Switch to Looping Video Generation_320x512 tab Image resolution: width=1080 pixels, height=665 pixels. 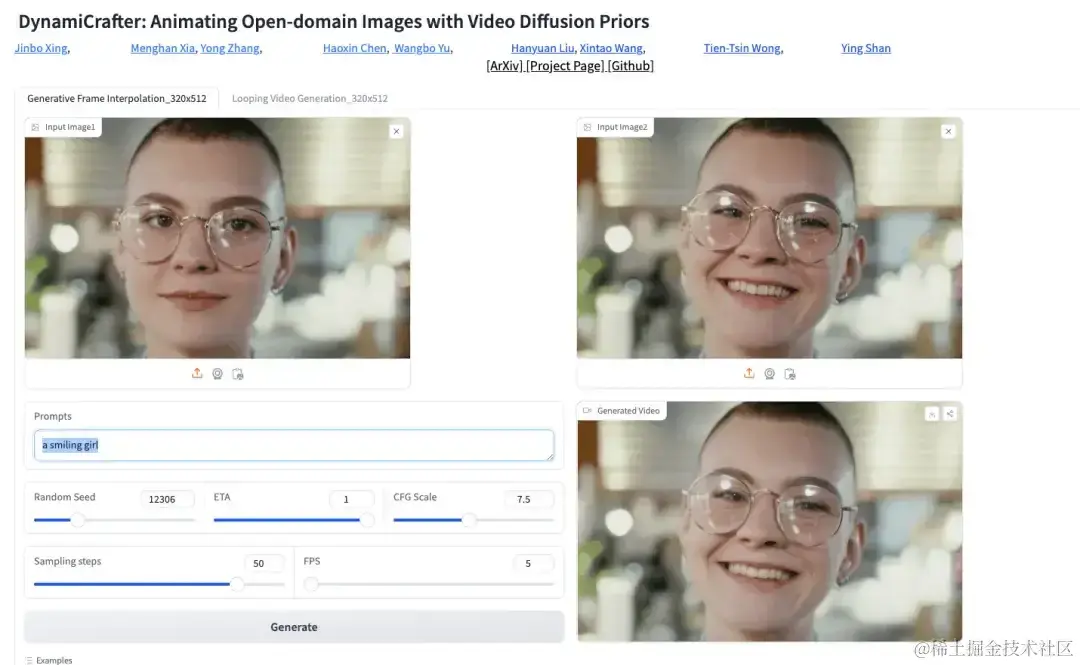[x=310, y=99]
